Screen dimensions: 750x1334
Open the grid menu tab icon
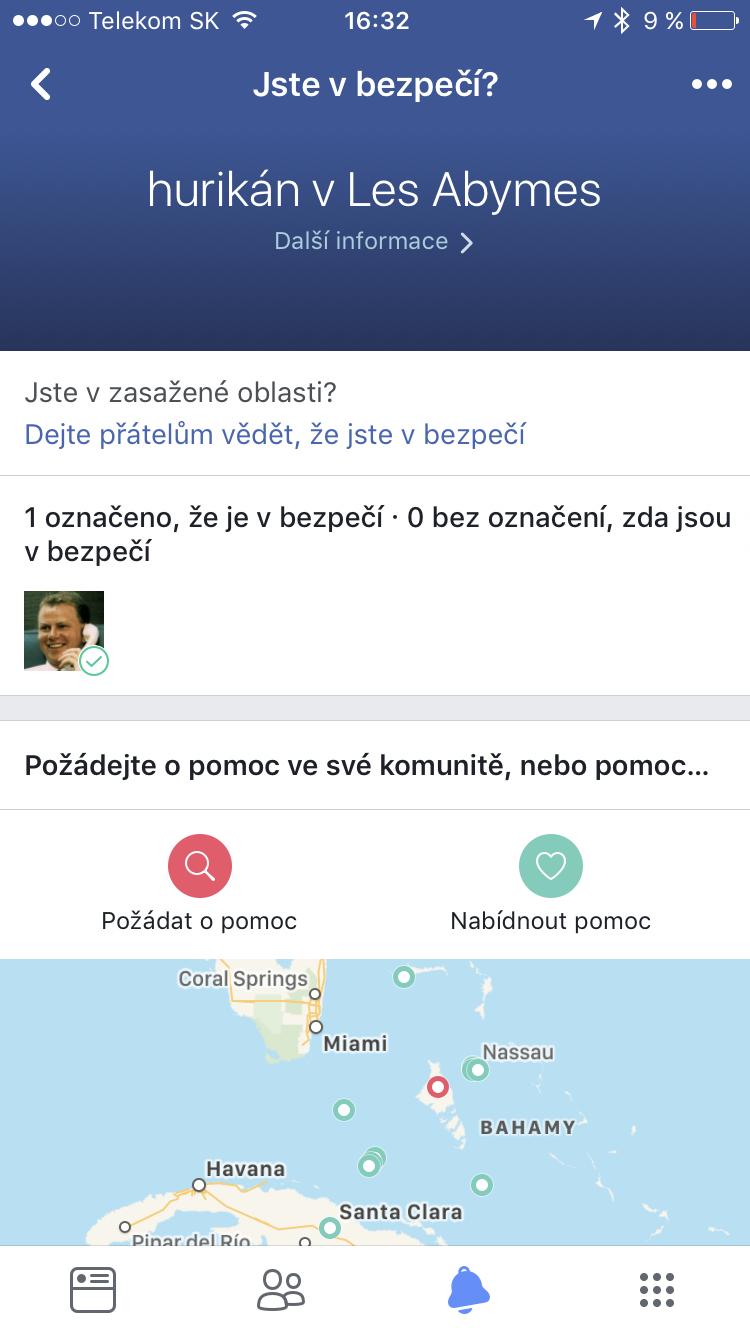pos(656,1290)
